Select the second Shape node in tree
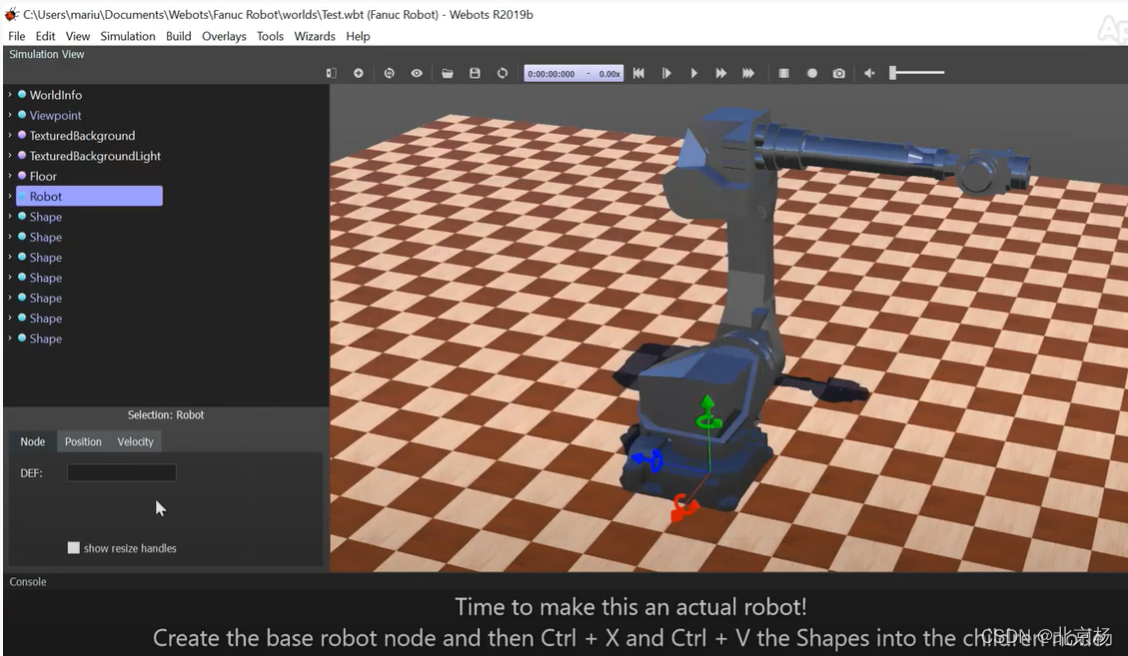This screenshot has height=656, width=1128. (45, 237)
